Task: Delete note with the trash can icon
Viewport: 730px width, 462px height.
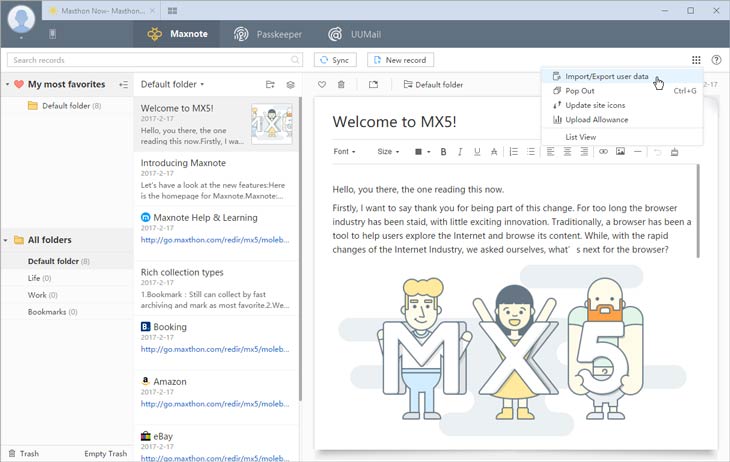Action: click(341, 84)
